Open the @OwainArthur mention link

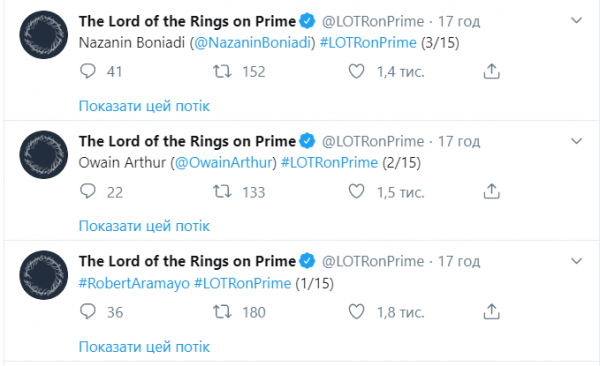tap(223, 163)
